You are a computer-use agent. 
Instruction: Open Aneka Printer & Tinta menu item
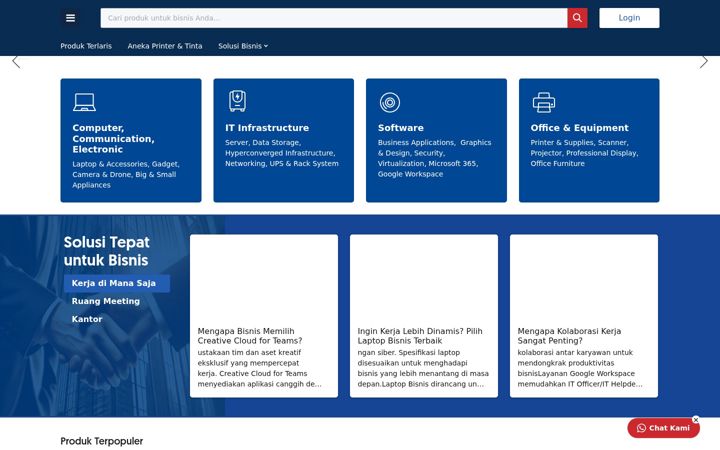pos(165,46)
